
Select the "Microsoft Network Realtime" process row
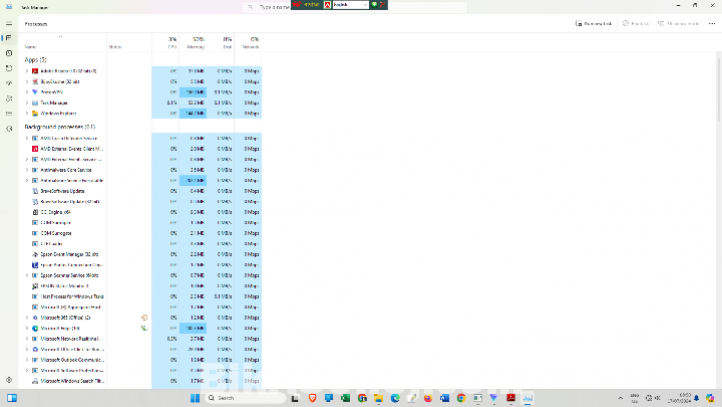pyautogui.click(x=143, y=339)
